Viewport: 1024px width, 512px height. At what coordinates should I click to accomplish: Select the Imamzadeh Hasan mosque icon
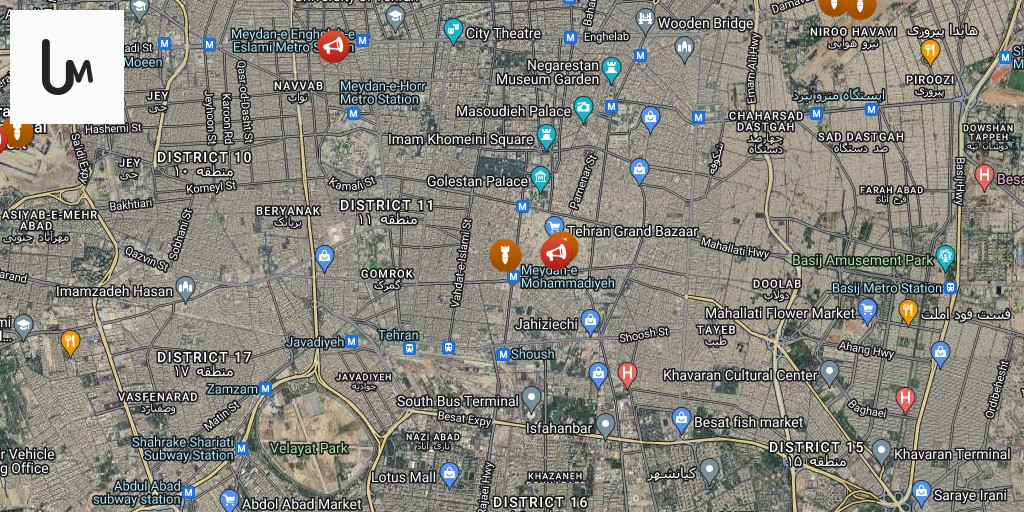click(185, 289)
